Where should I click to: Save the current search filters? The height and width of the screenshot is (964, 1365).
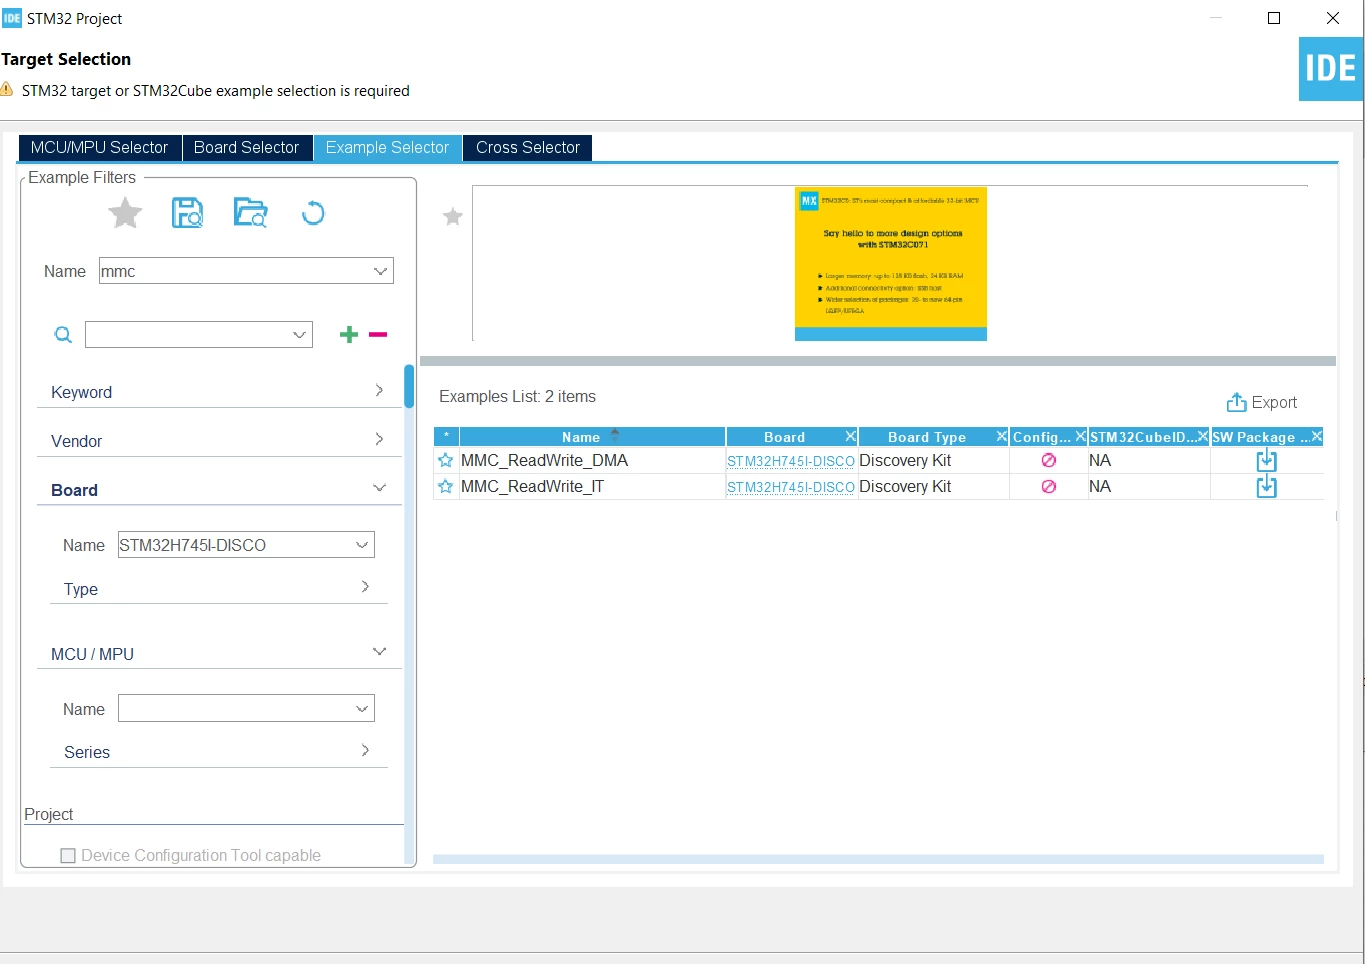[187, 213]
